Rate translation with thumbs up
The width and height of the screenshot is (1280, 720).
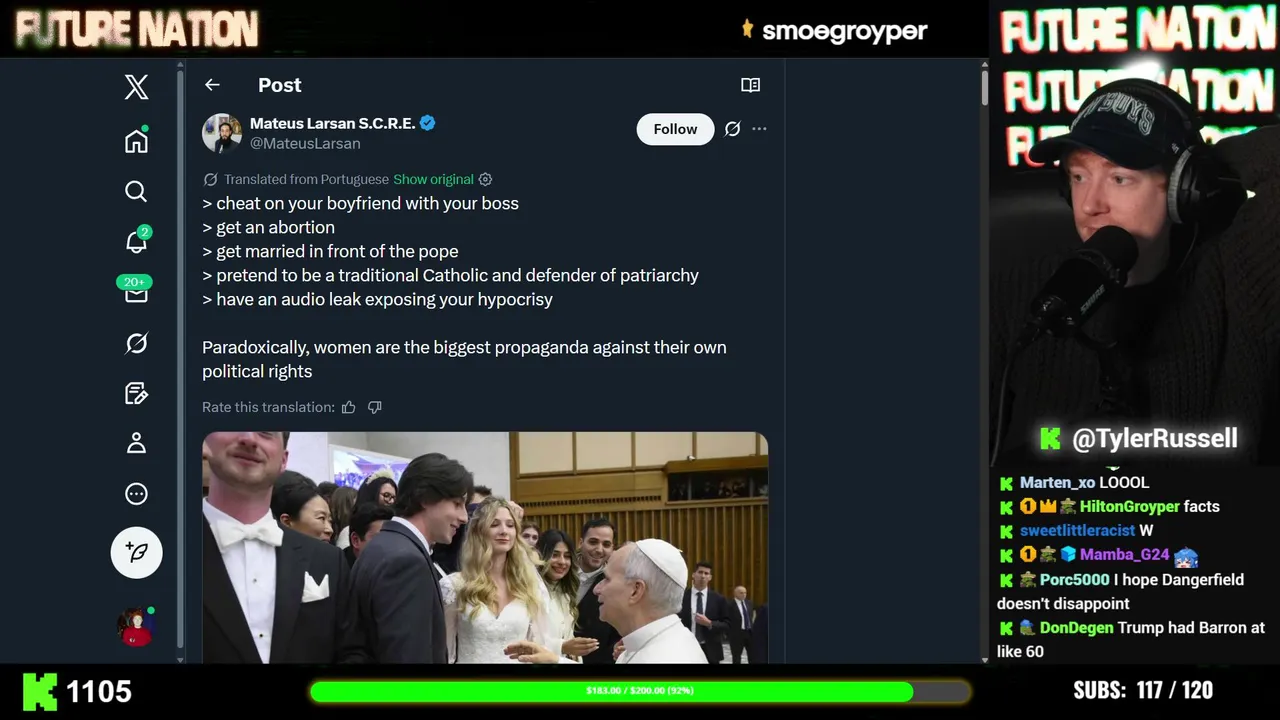348,407
